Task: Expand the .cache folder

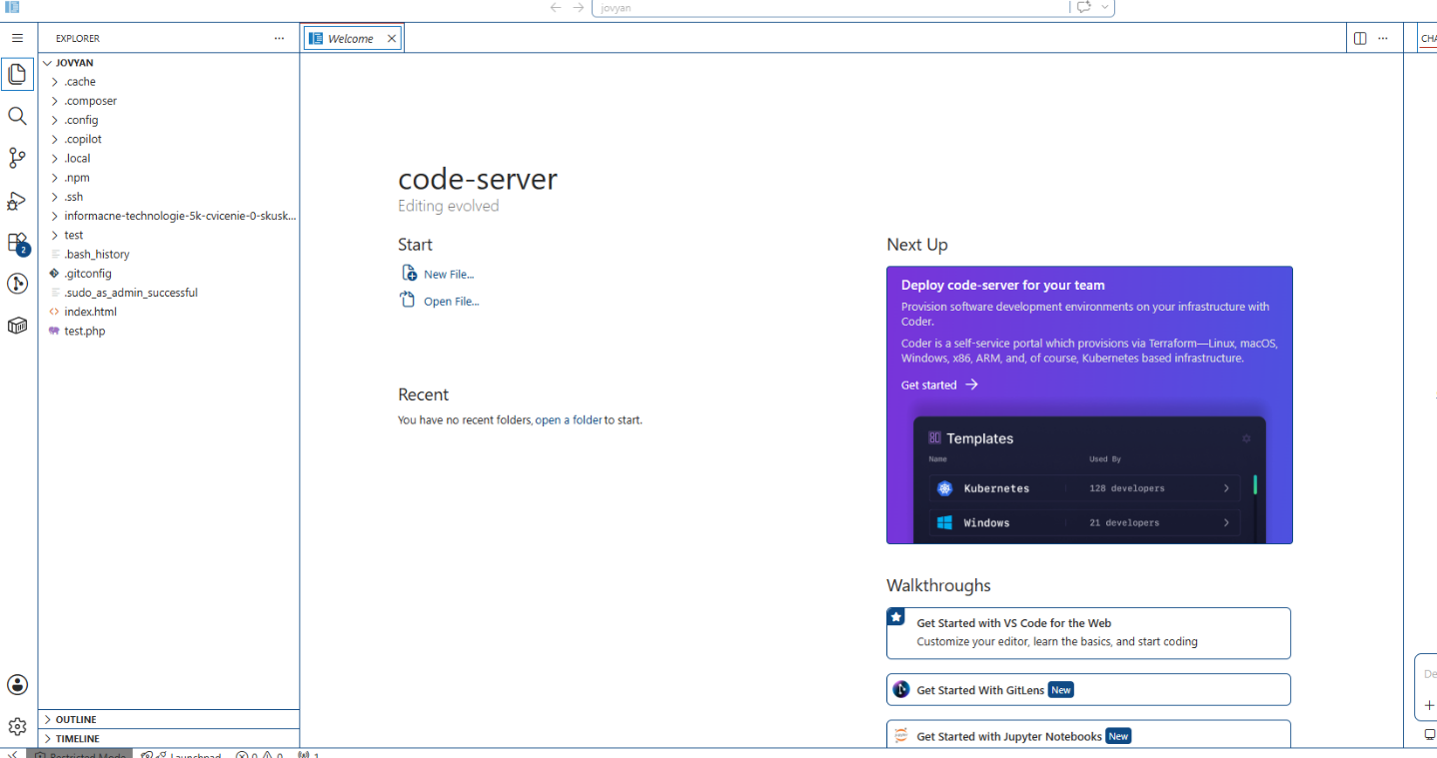Action: click(168, 82)
